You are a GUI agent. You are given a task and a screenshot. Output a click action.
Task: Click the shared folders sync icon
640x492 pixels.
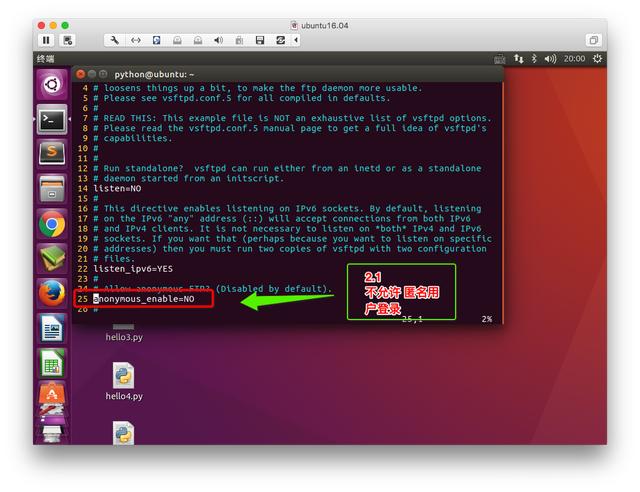[280, 40]
